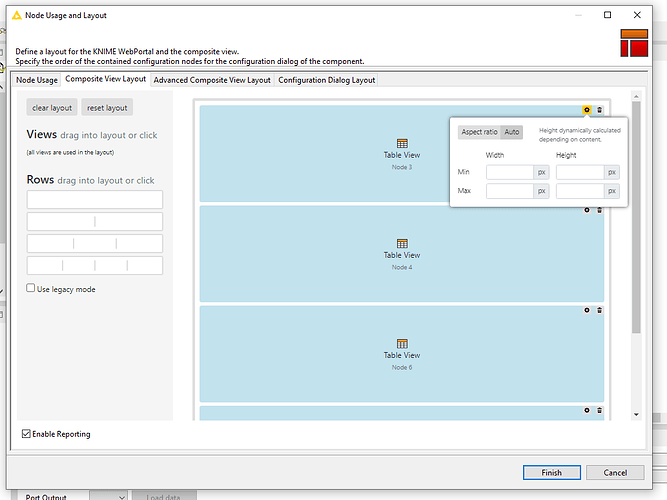Click the warning icon in the title bar
The image size is (667, 500).
[17, 15]
